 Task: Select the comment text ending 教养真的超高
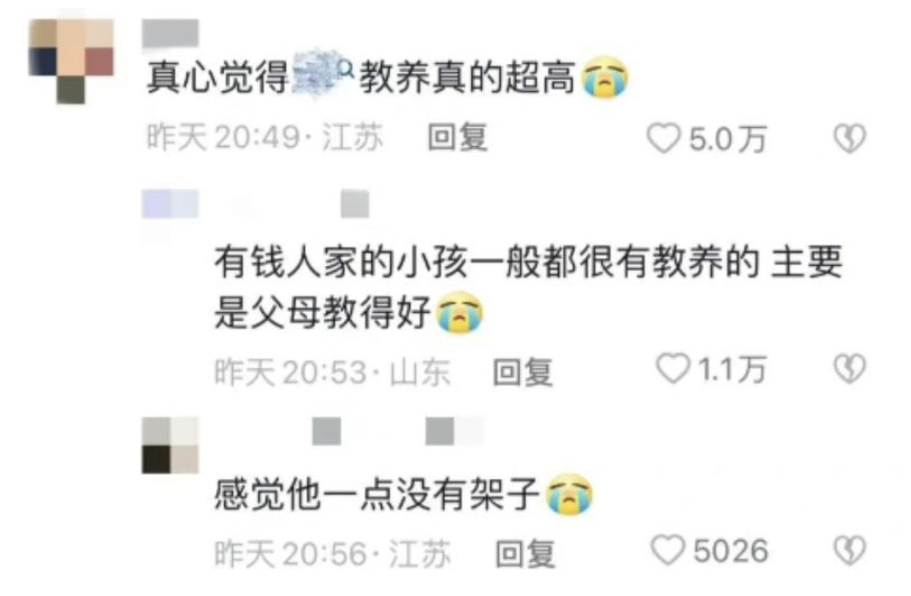point(388,76)
